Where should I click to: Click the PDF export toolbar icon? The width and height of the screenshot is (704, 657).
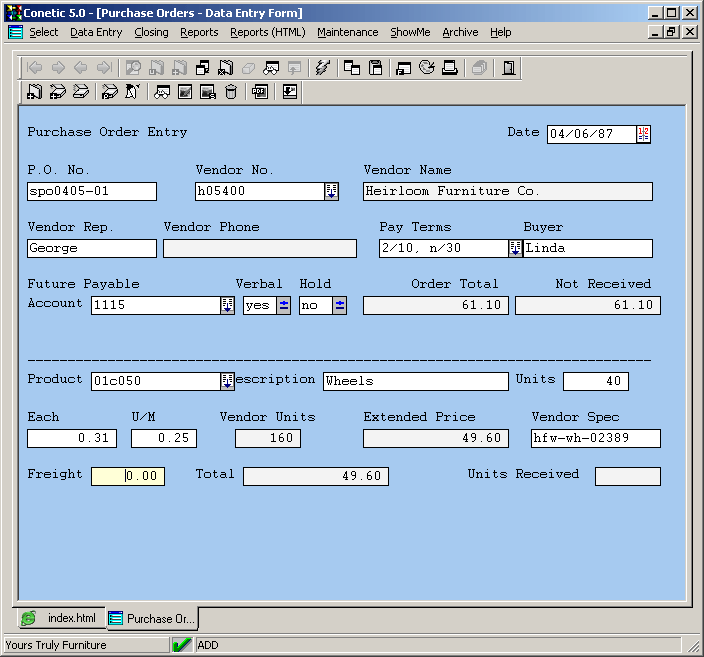coord(260,92)
